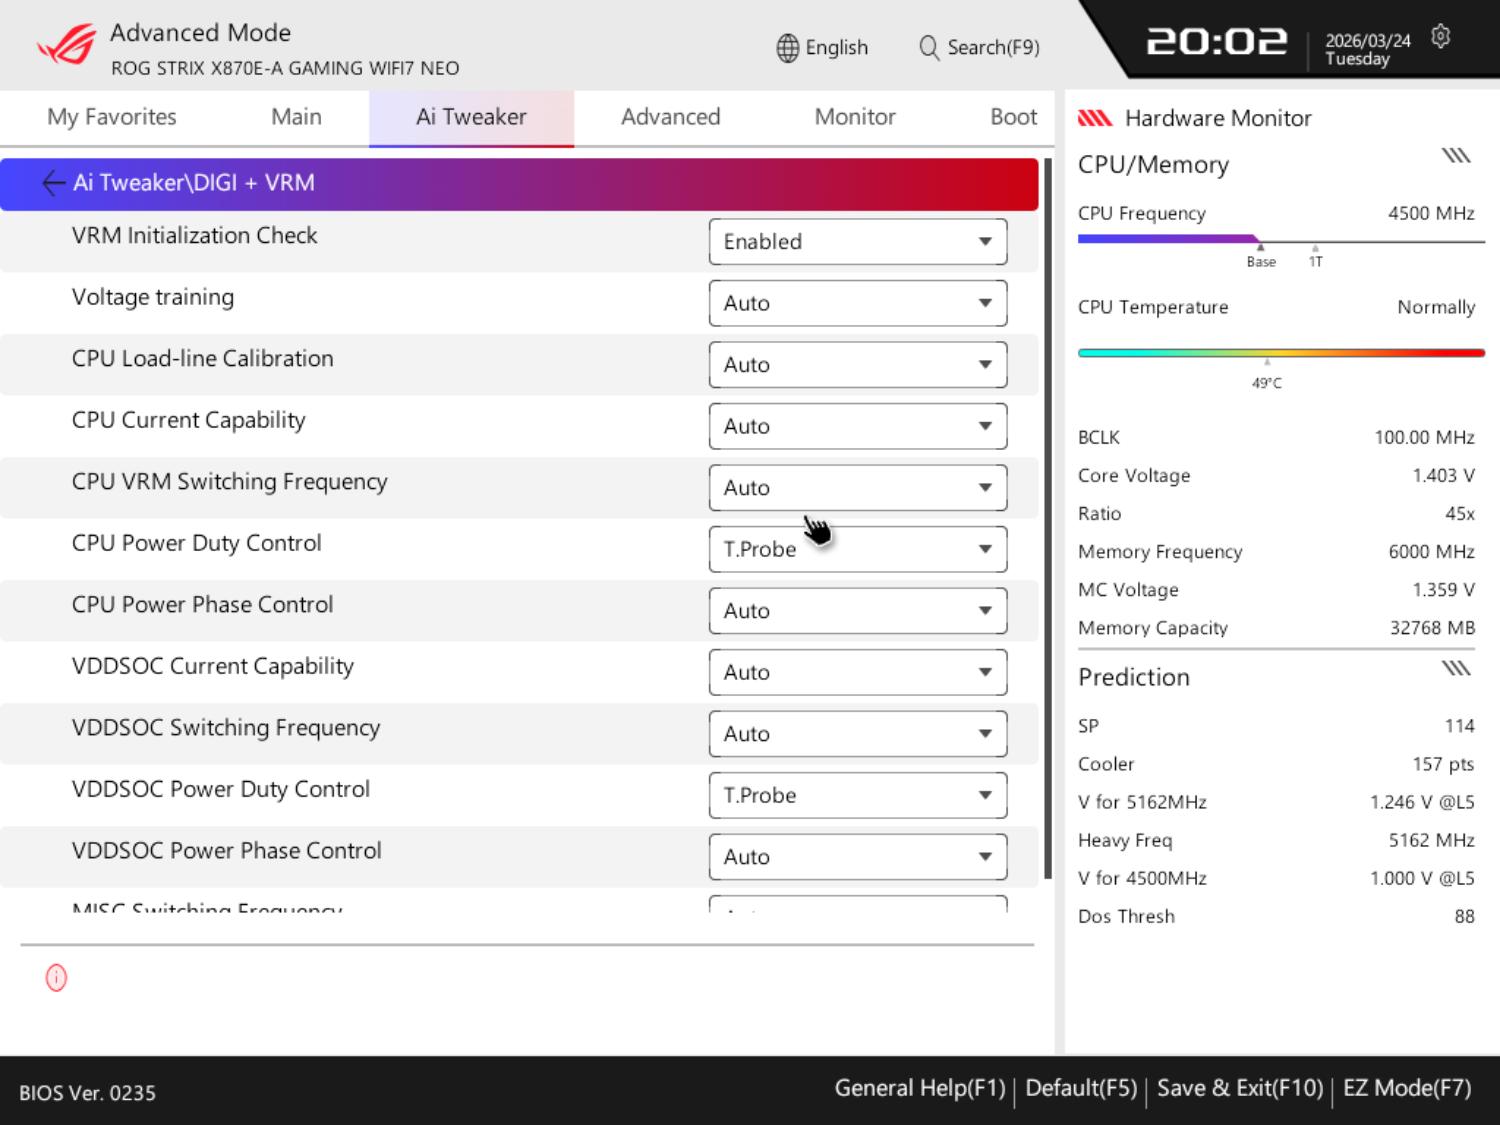Click the globe language icon
Viewport: 1500px width, 1125px height.
787,48
